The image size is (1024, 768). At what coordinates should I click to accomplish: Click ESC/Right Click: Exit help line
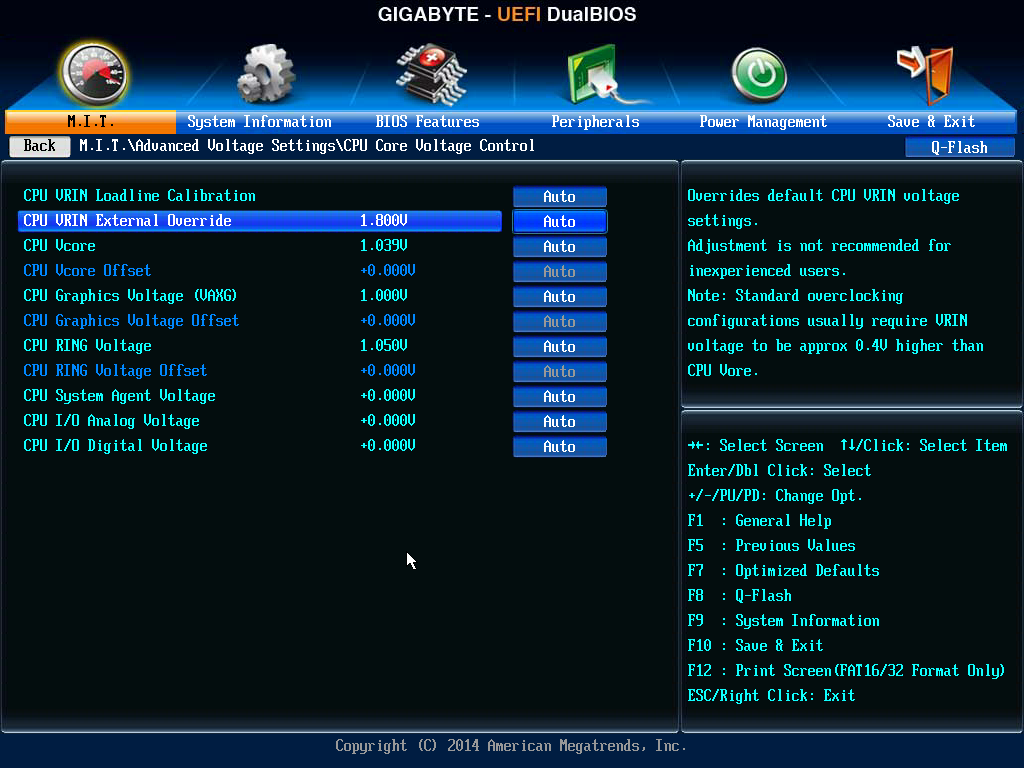click(x=771, y=696)
